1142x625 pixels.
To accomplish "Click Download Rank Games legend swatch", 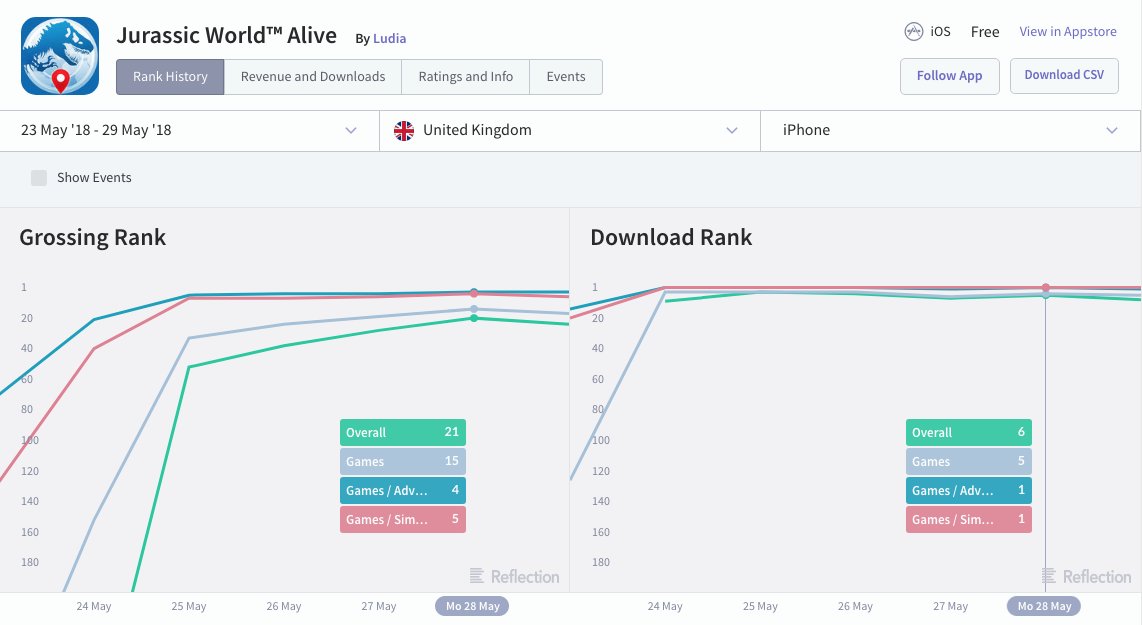I will coord(969,461).
